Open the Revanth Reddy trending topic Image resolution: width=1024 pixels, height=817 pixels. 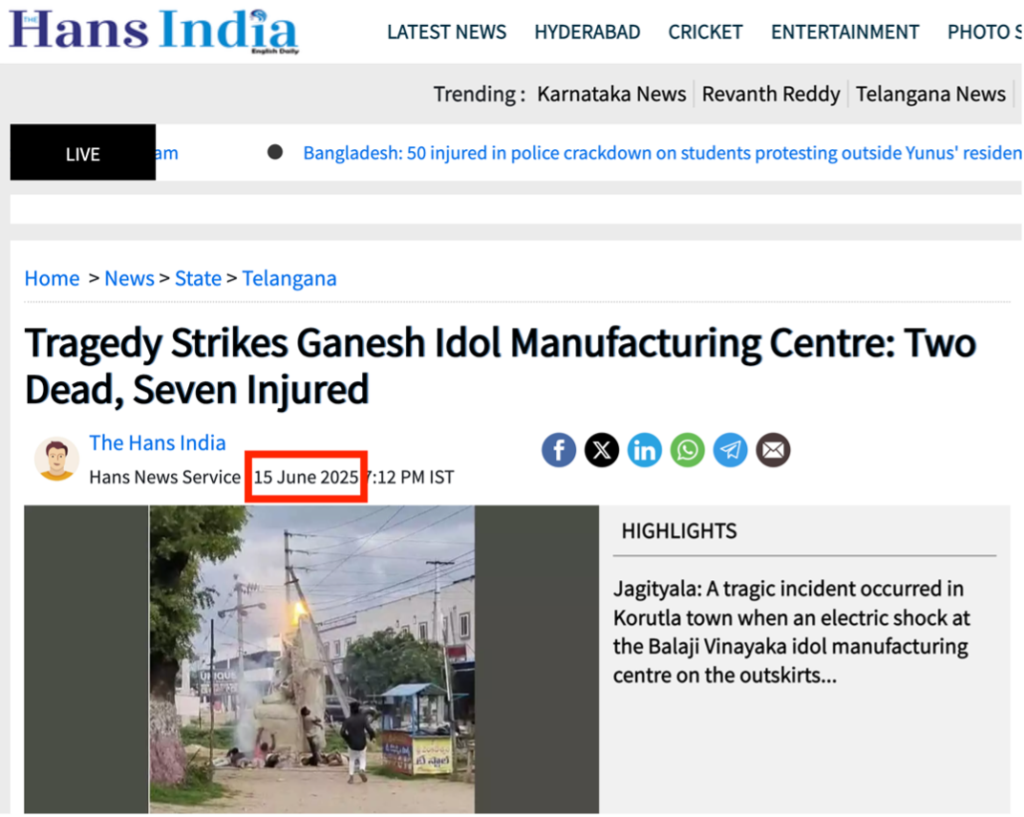pyautogui.click(x=771, y=94)
